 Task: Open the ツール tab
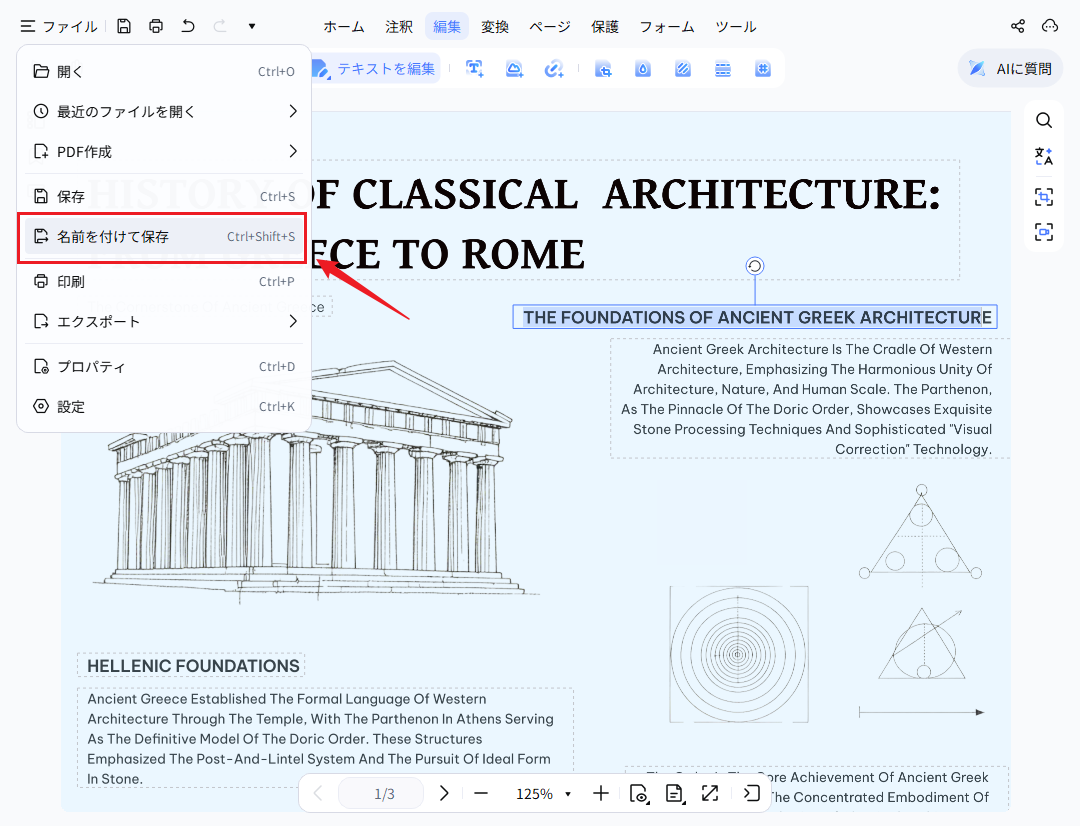736,27
